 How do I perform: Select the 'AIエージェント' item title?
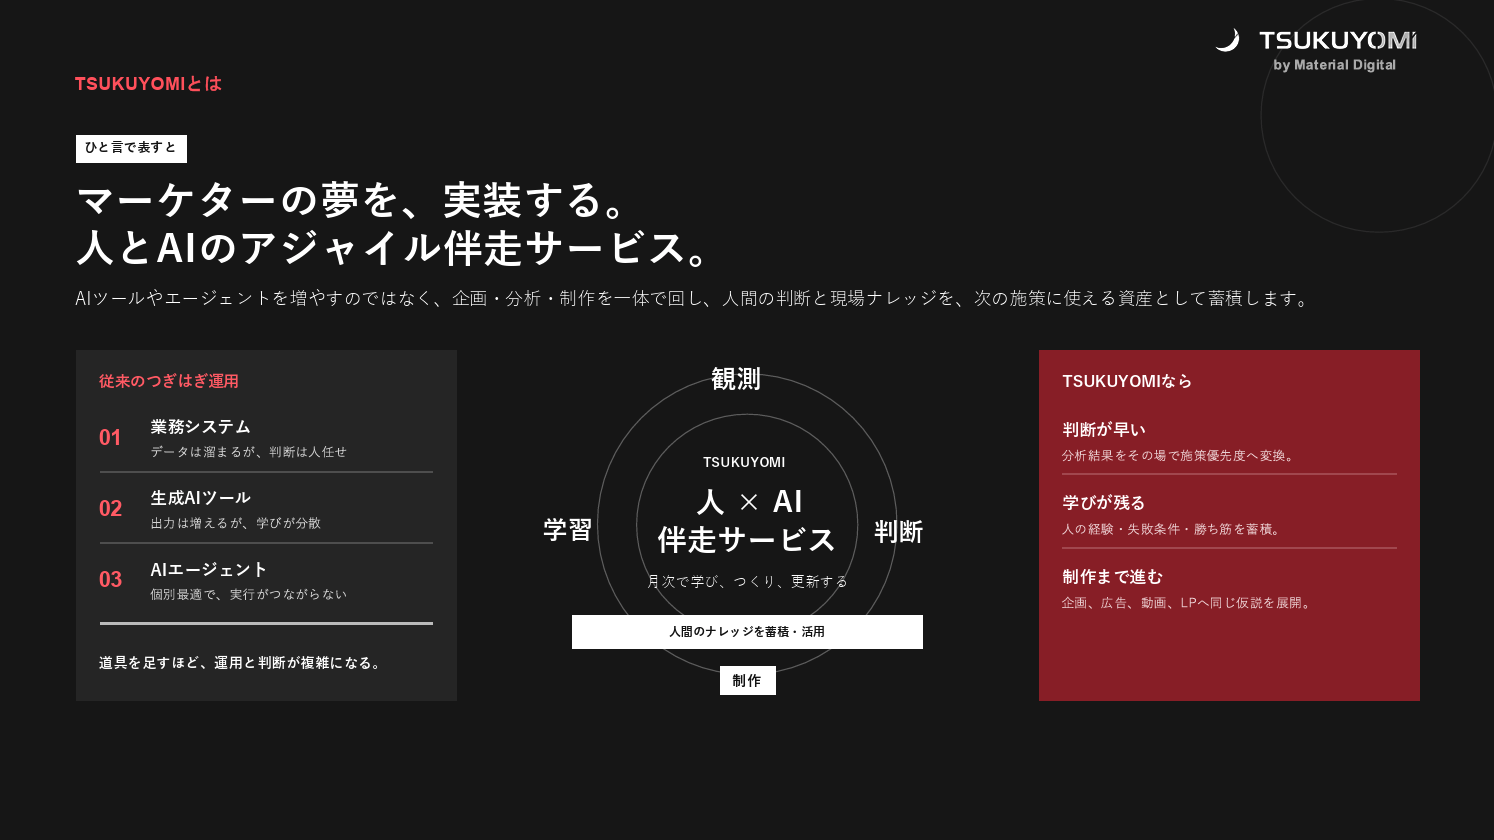[x=209, y=569]
